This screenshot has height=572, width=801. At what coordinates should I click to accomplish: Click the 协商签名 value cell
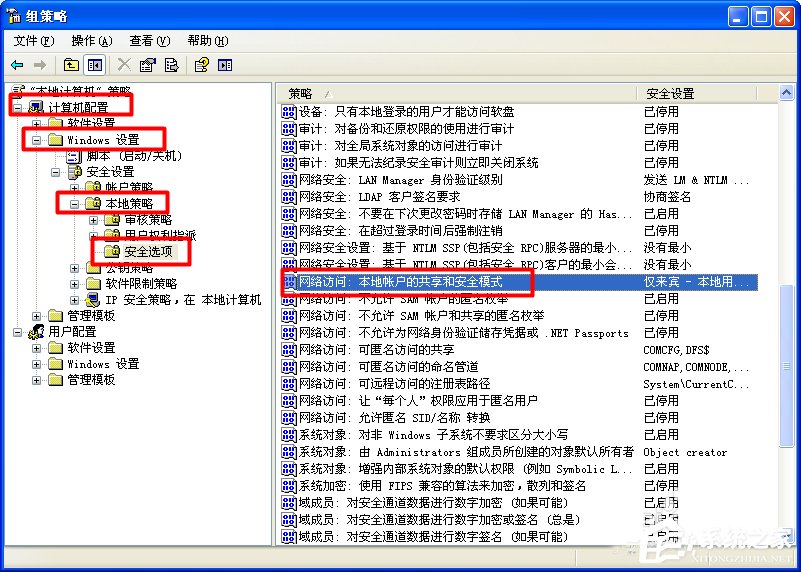pyautogui.click(x=667, y=197)
